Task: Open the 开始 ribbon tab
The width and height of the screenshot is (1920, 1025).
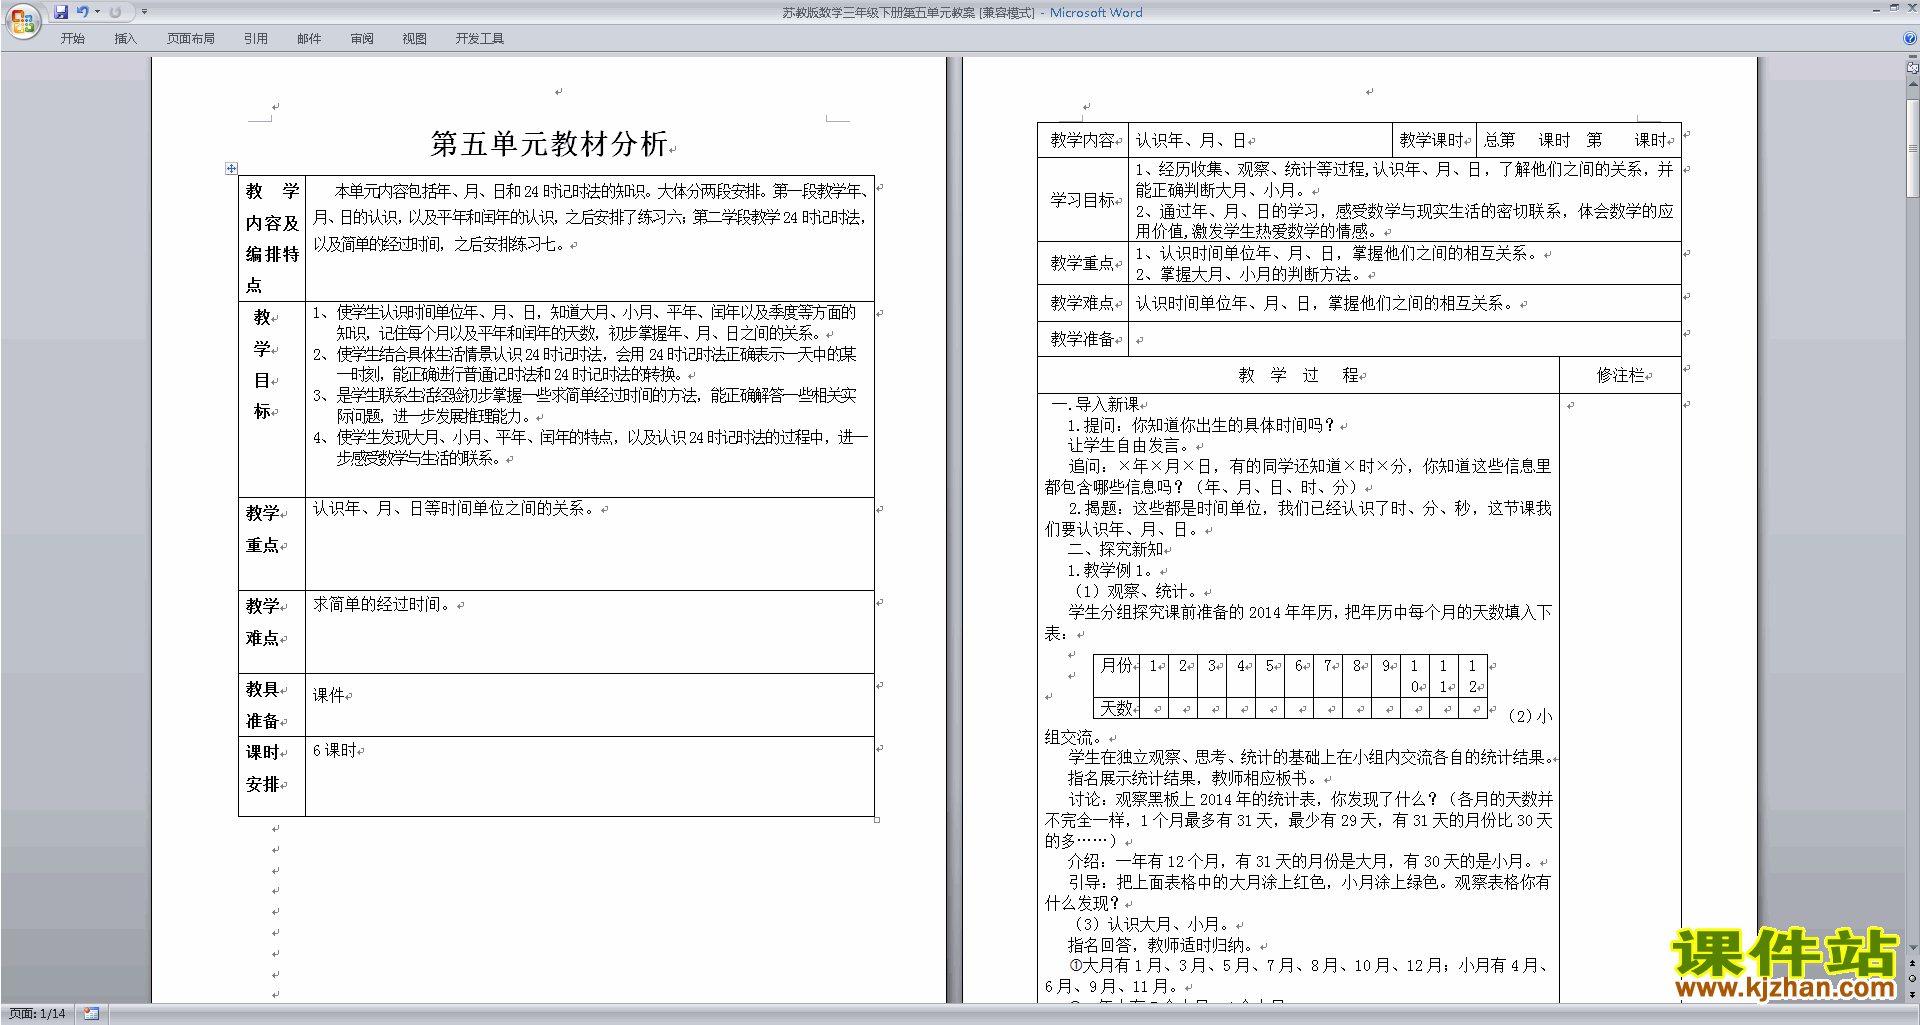Action: [x=72, y=39]
